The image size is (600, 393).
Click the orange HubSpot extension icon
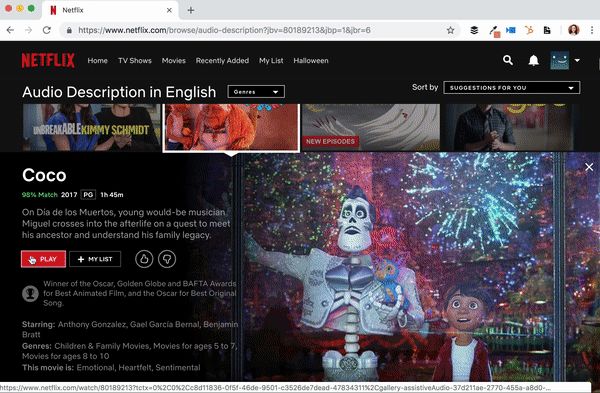point(529,30)
